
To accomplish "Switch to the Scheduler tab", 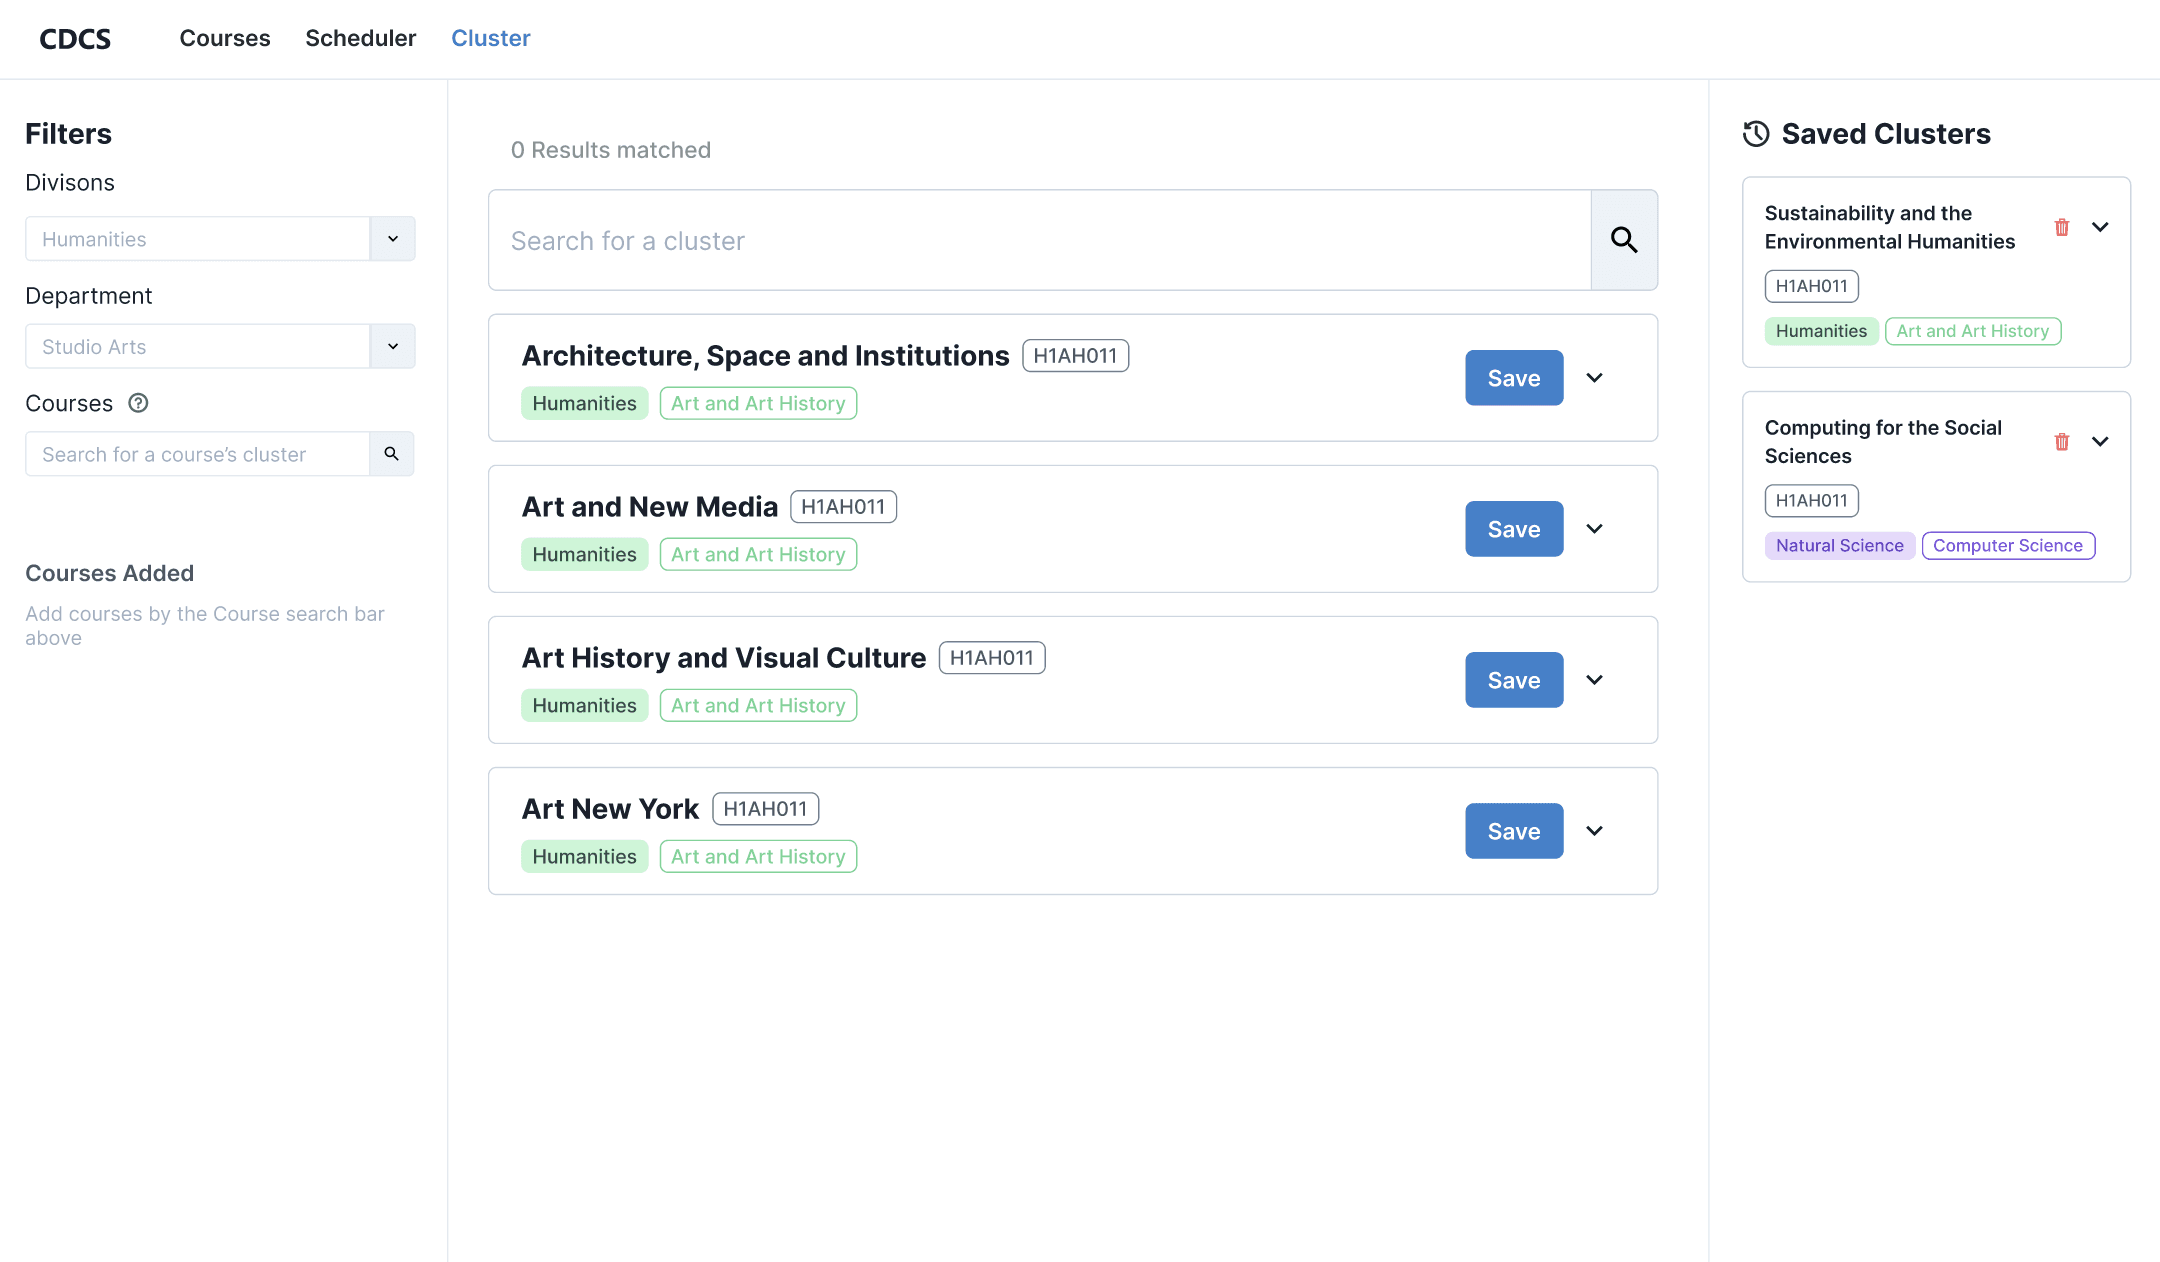I will 360,38.
